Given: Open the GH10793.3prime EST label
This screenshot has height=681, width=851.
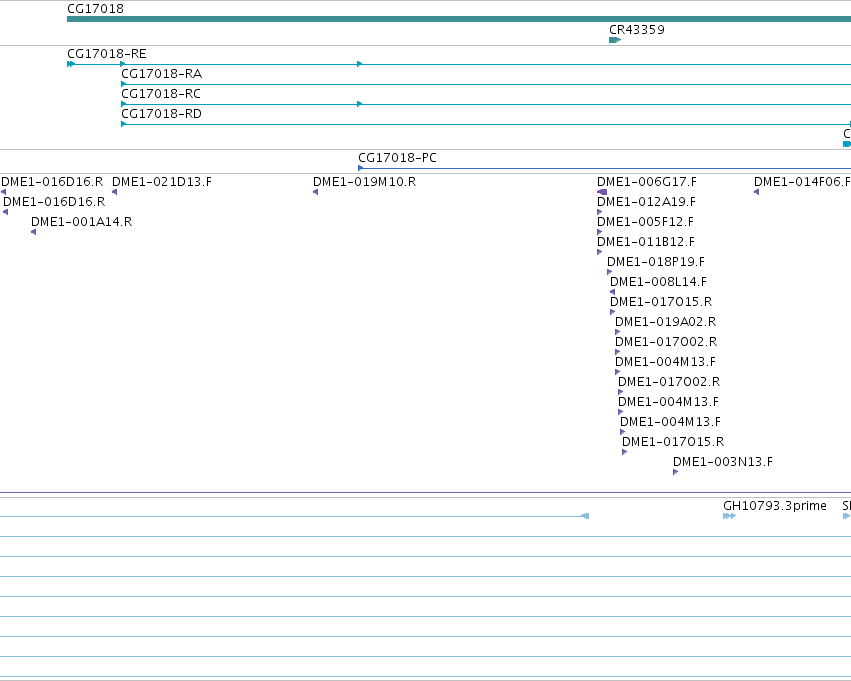Looking at the screenshot, I should (x=775, y=506).
